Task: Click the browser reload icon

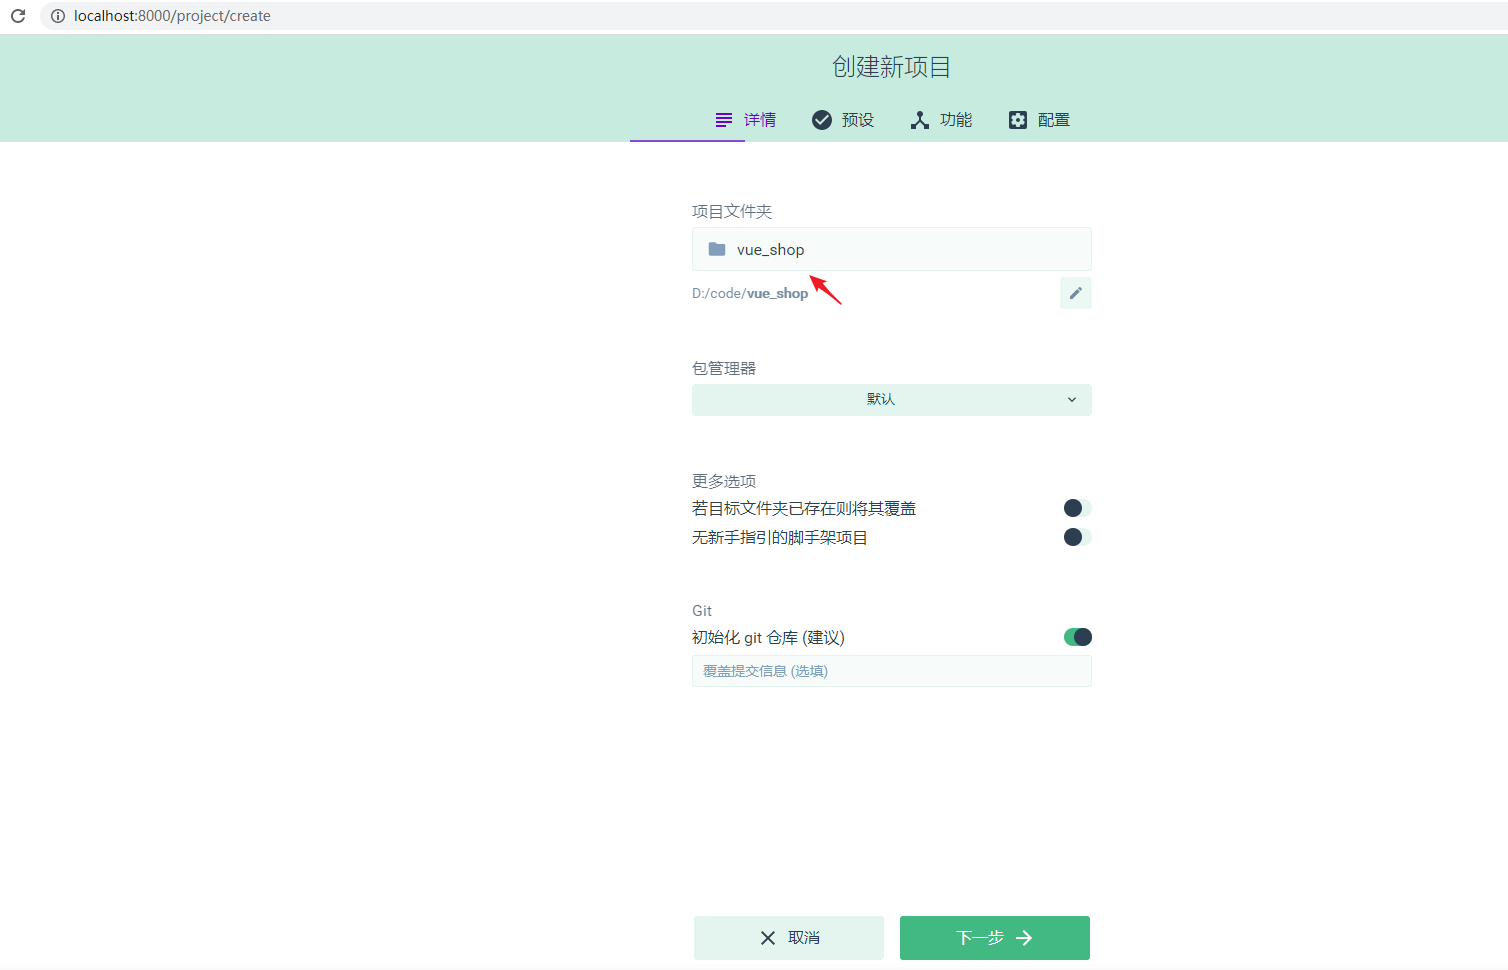Action: pyautogui.click(x=18, y=16)
